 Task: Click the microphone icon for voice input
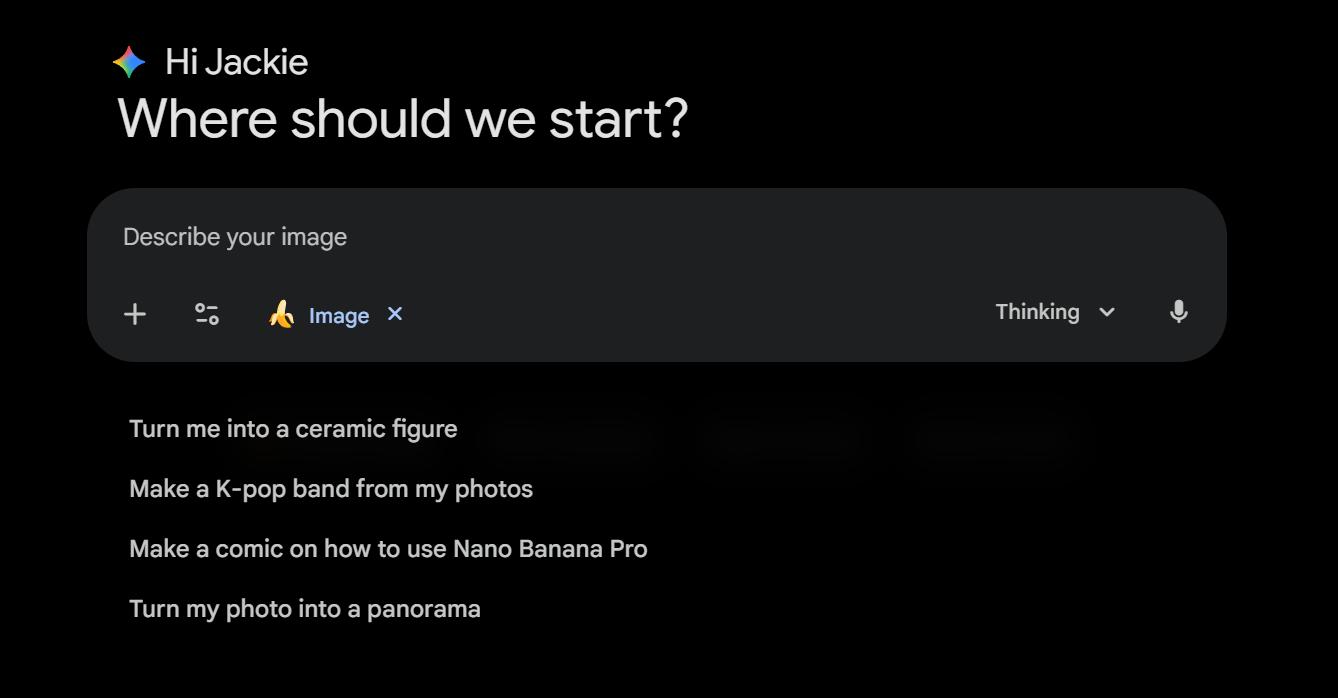point(1178,312)
